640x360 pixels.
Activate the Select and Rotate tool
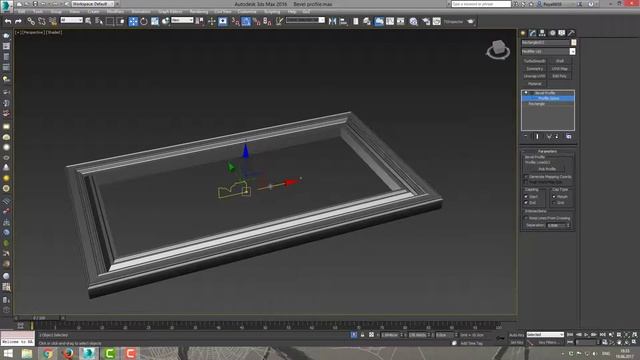tap(144, 21)
